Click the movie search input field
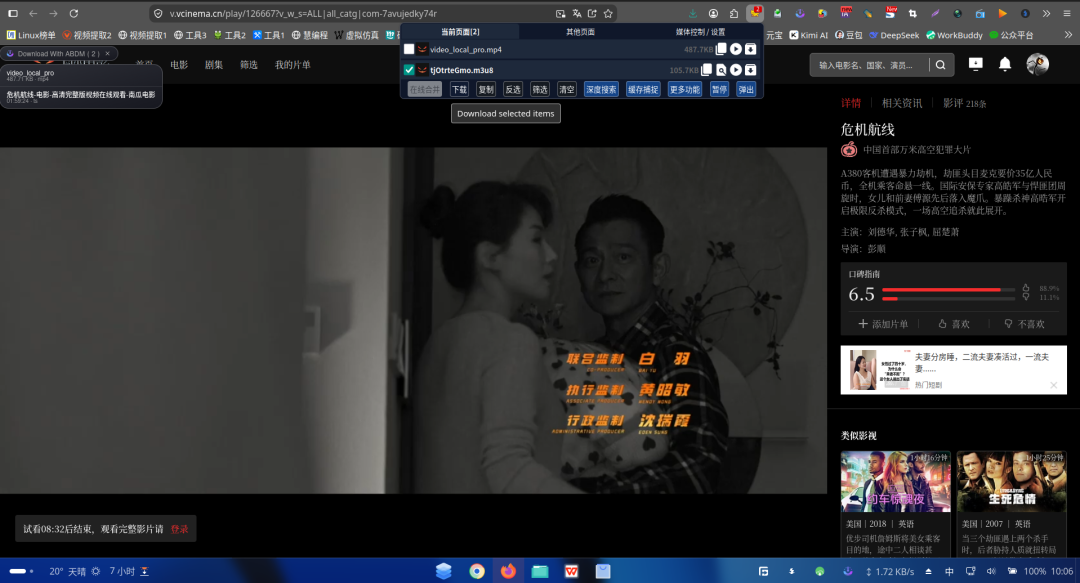The height and width of the screenshot is (583, 1080). pos(869,65)
